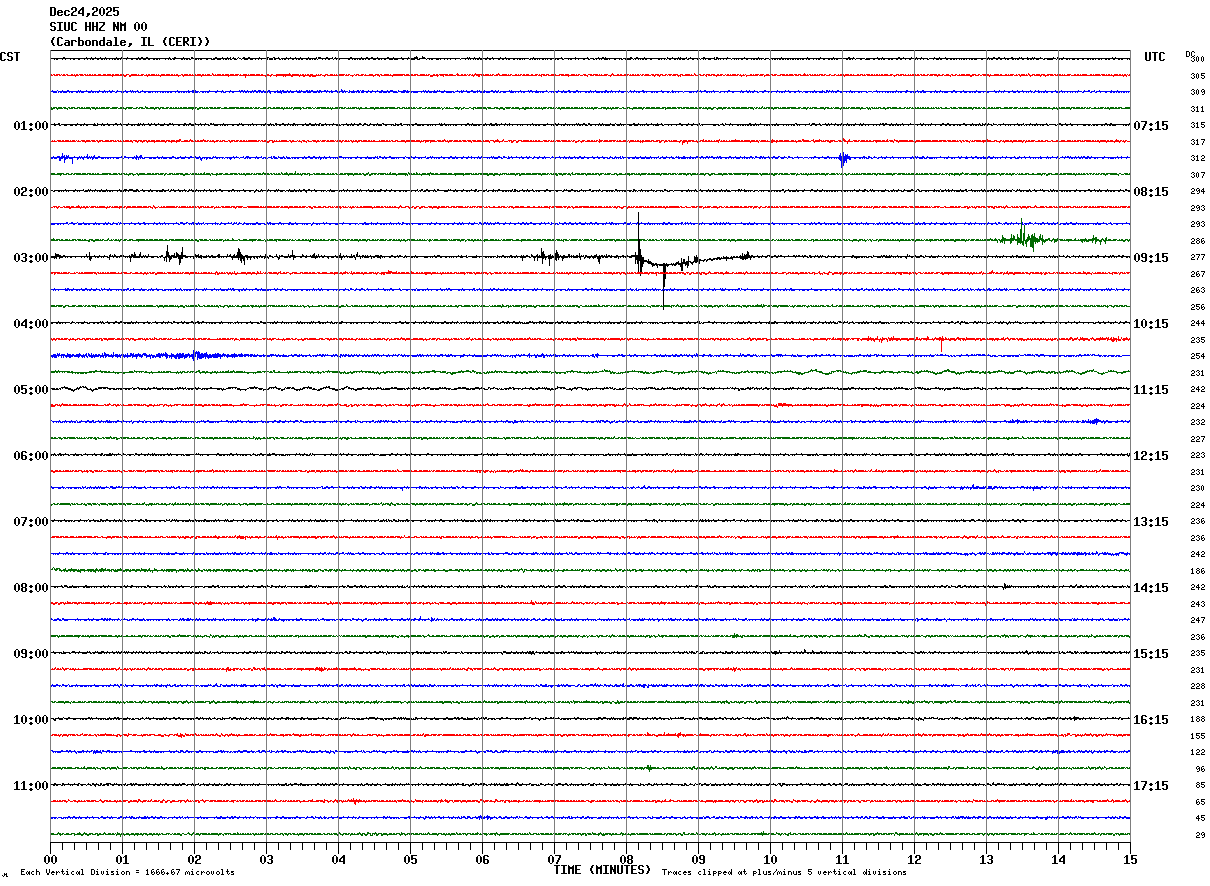Click the 17:15 UTC row label
This screenshot has width=1210, height=886.
1151,786
